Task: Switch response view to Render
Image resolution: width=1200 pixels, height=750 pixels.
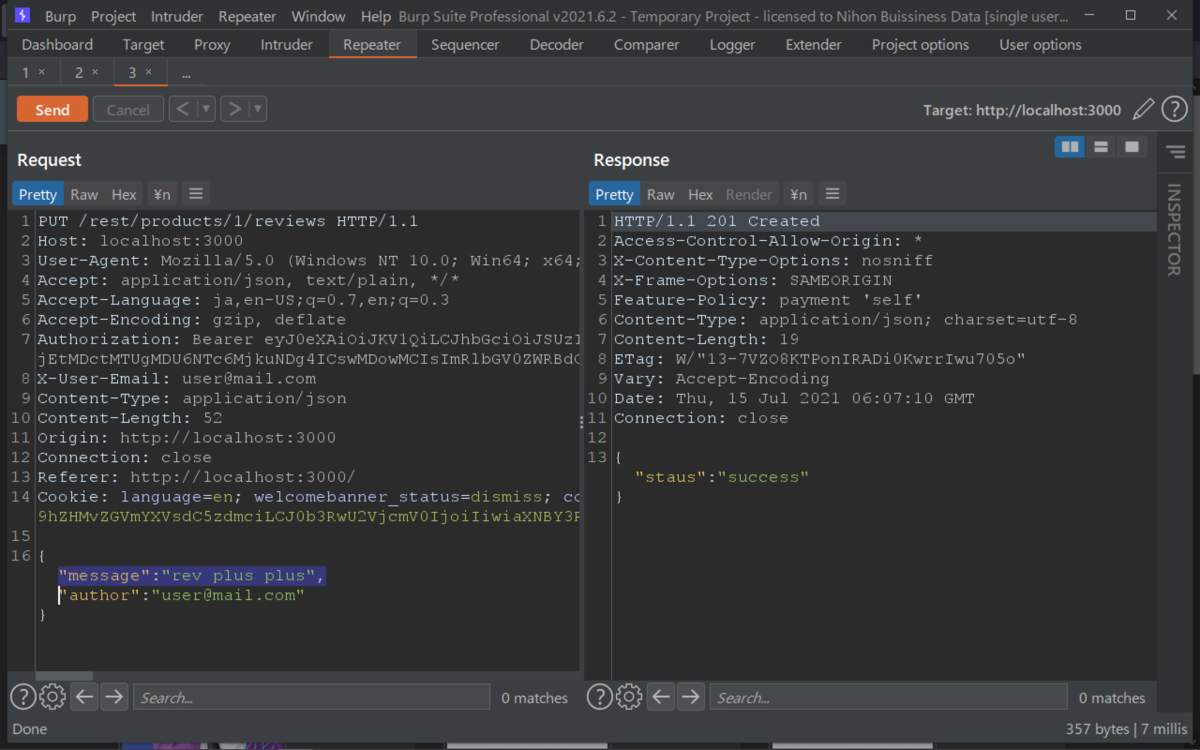Action: click(749, 194)
